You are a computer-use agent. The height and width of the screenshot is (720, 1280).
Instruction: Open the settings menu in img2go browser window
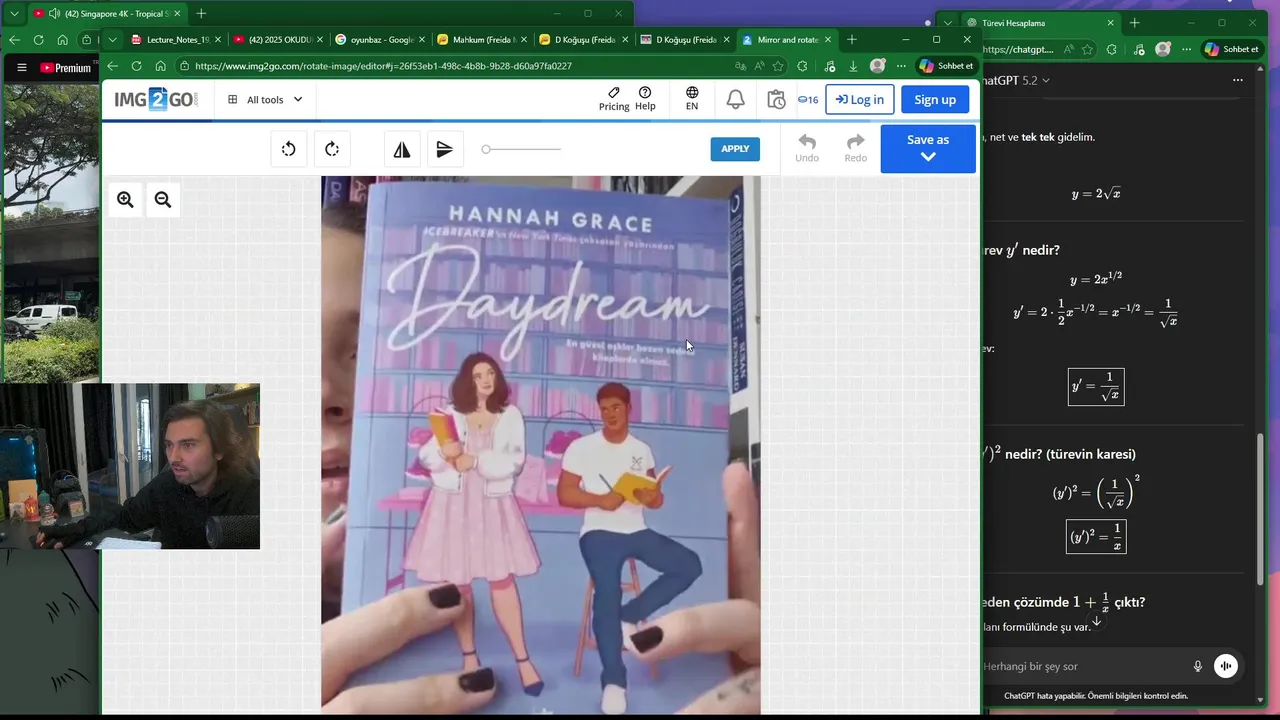click(900, 66)
